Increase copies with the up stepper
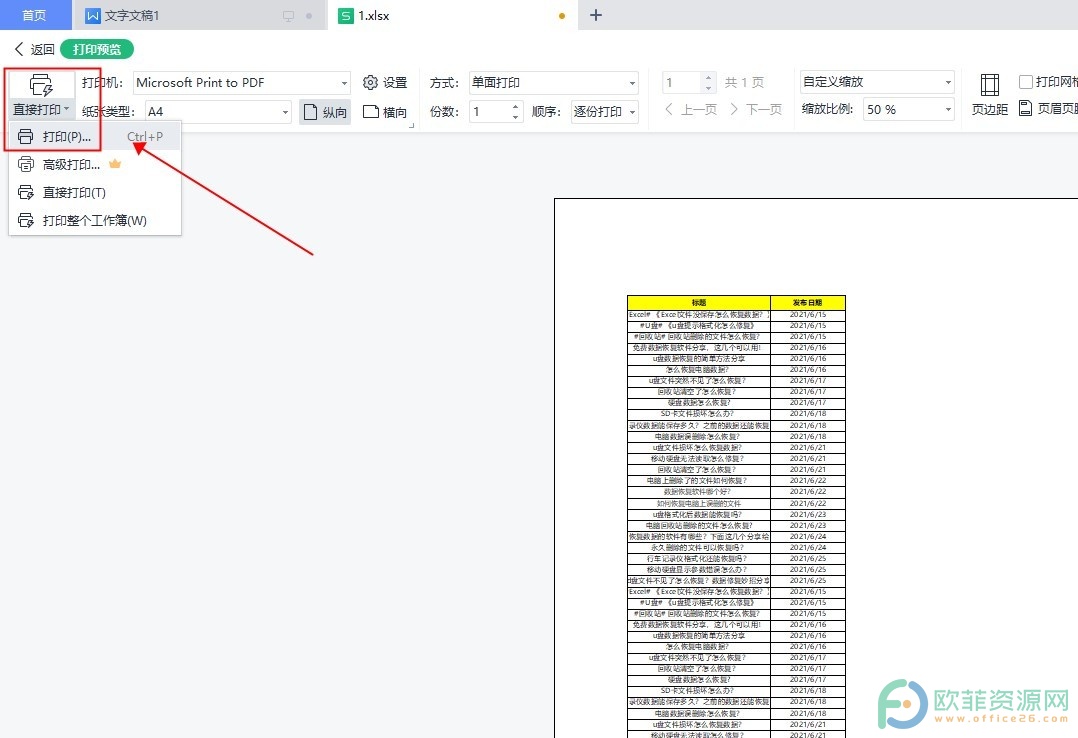 click(x=516, y=106)
